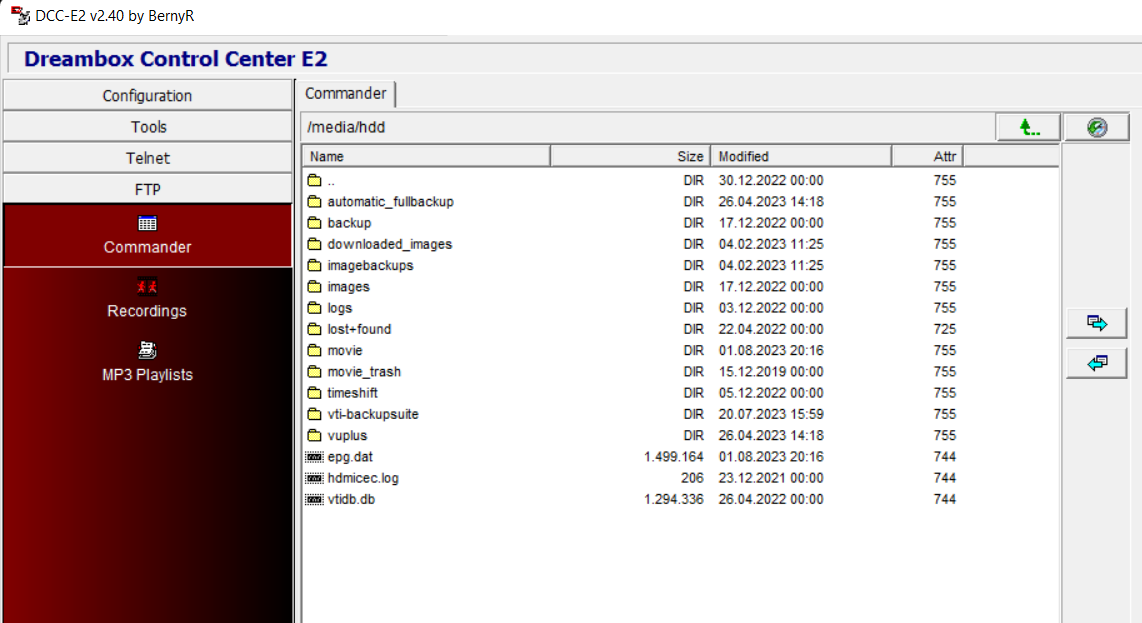Click the refresh globe icon button
The width and height of the screenshot is (1142, 623).
(1097, 127)
